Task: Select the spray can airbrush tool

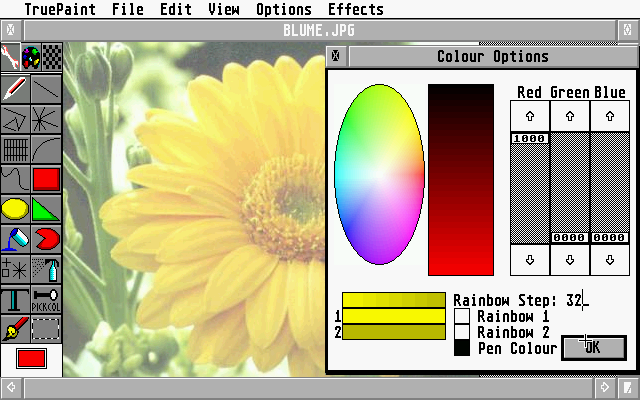Action: coord(46,269)
